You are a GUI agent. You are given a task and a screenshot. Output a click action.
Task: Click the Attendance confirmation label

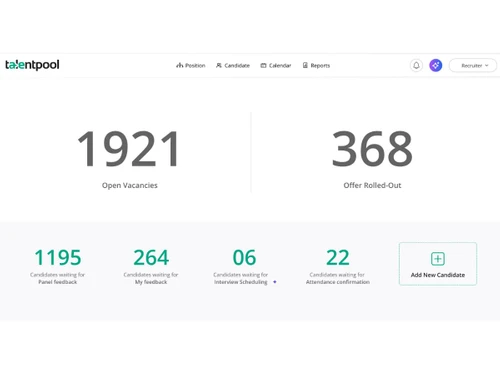click(338, 282)
